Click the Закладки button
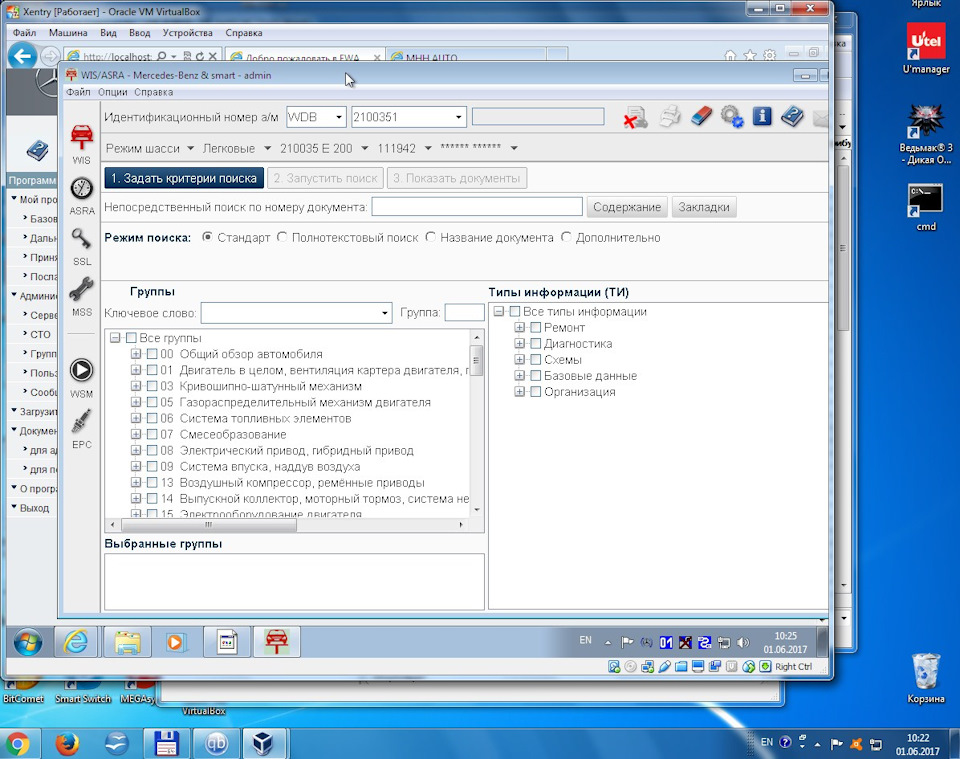 click(703, 207)
